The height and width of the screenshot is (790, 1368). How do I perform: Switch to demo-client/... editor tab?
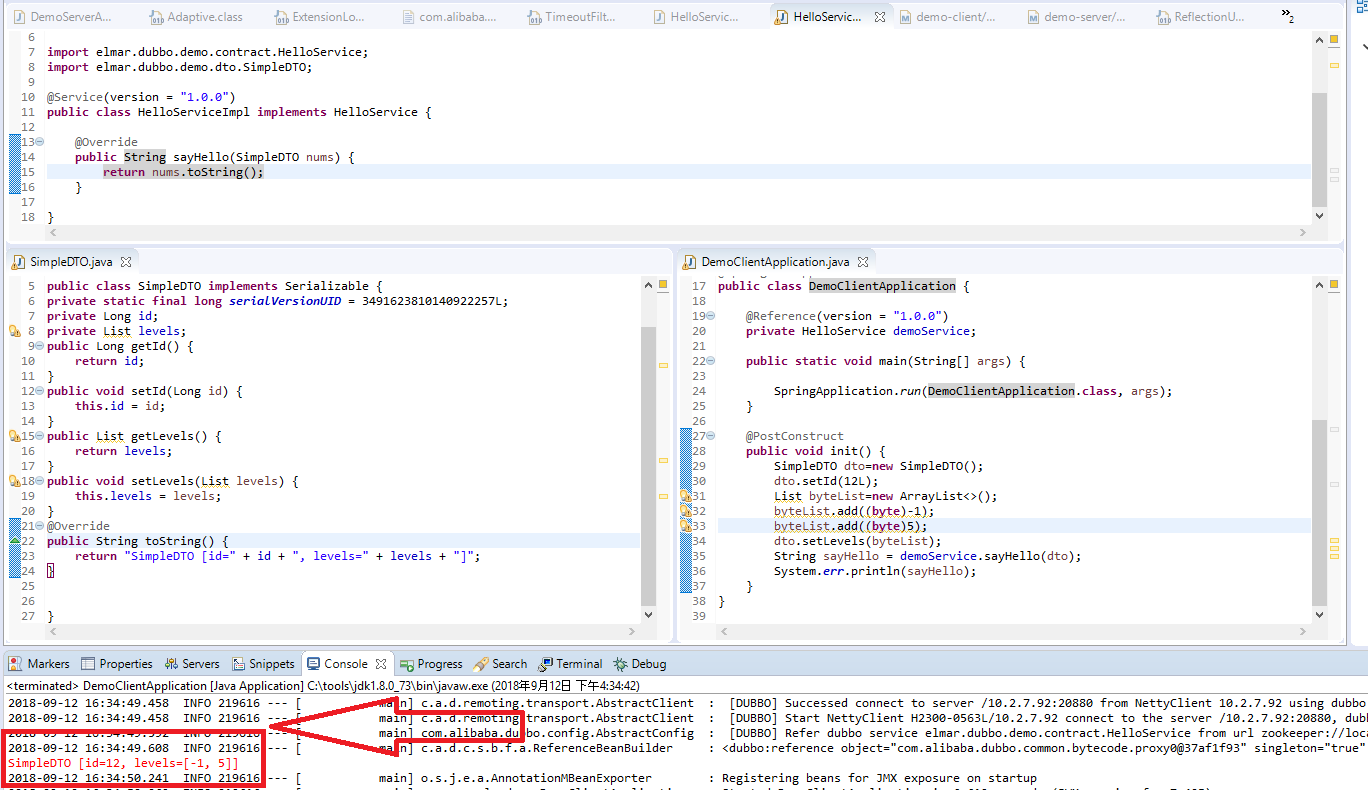[948, 17]
